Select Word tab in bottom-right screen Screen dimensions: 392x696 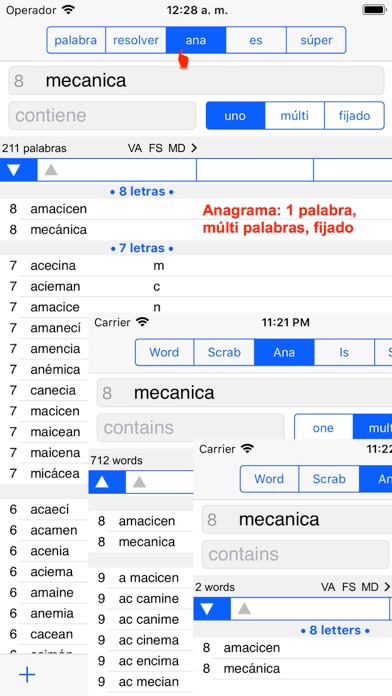tap(269, 479)
